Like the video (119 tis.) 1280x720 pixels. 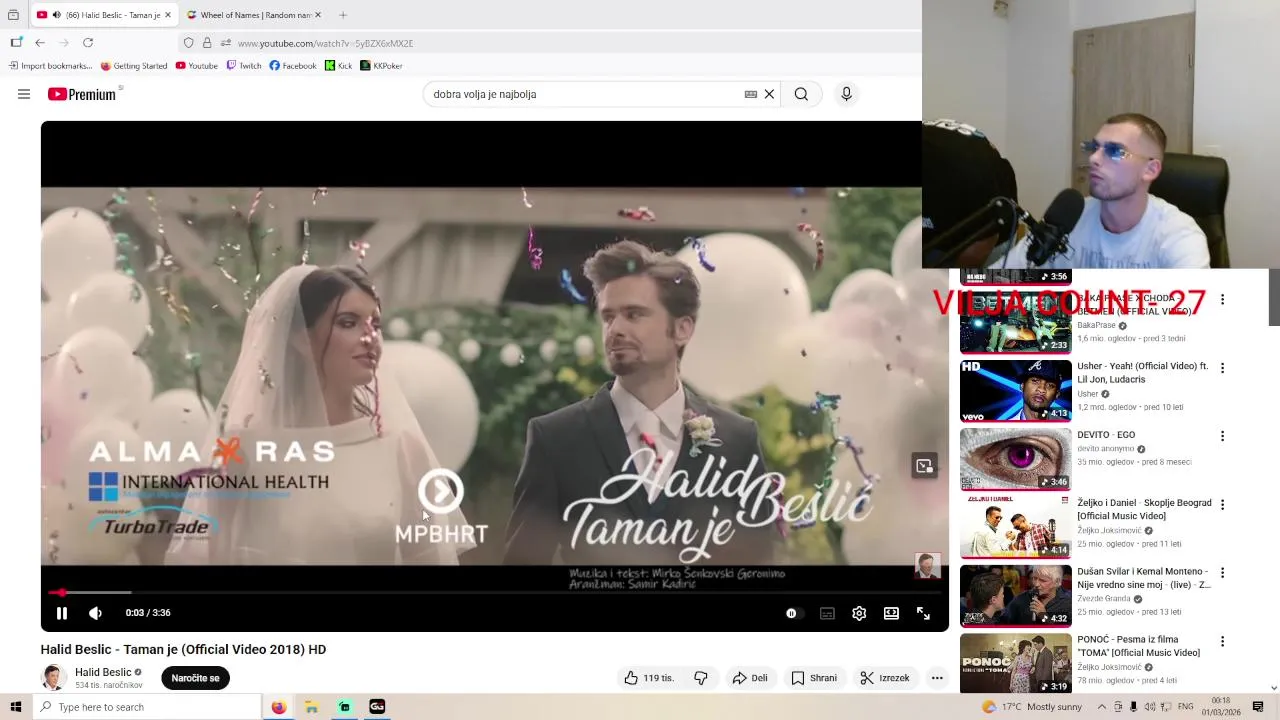coord(649,678)
